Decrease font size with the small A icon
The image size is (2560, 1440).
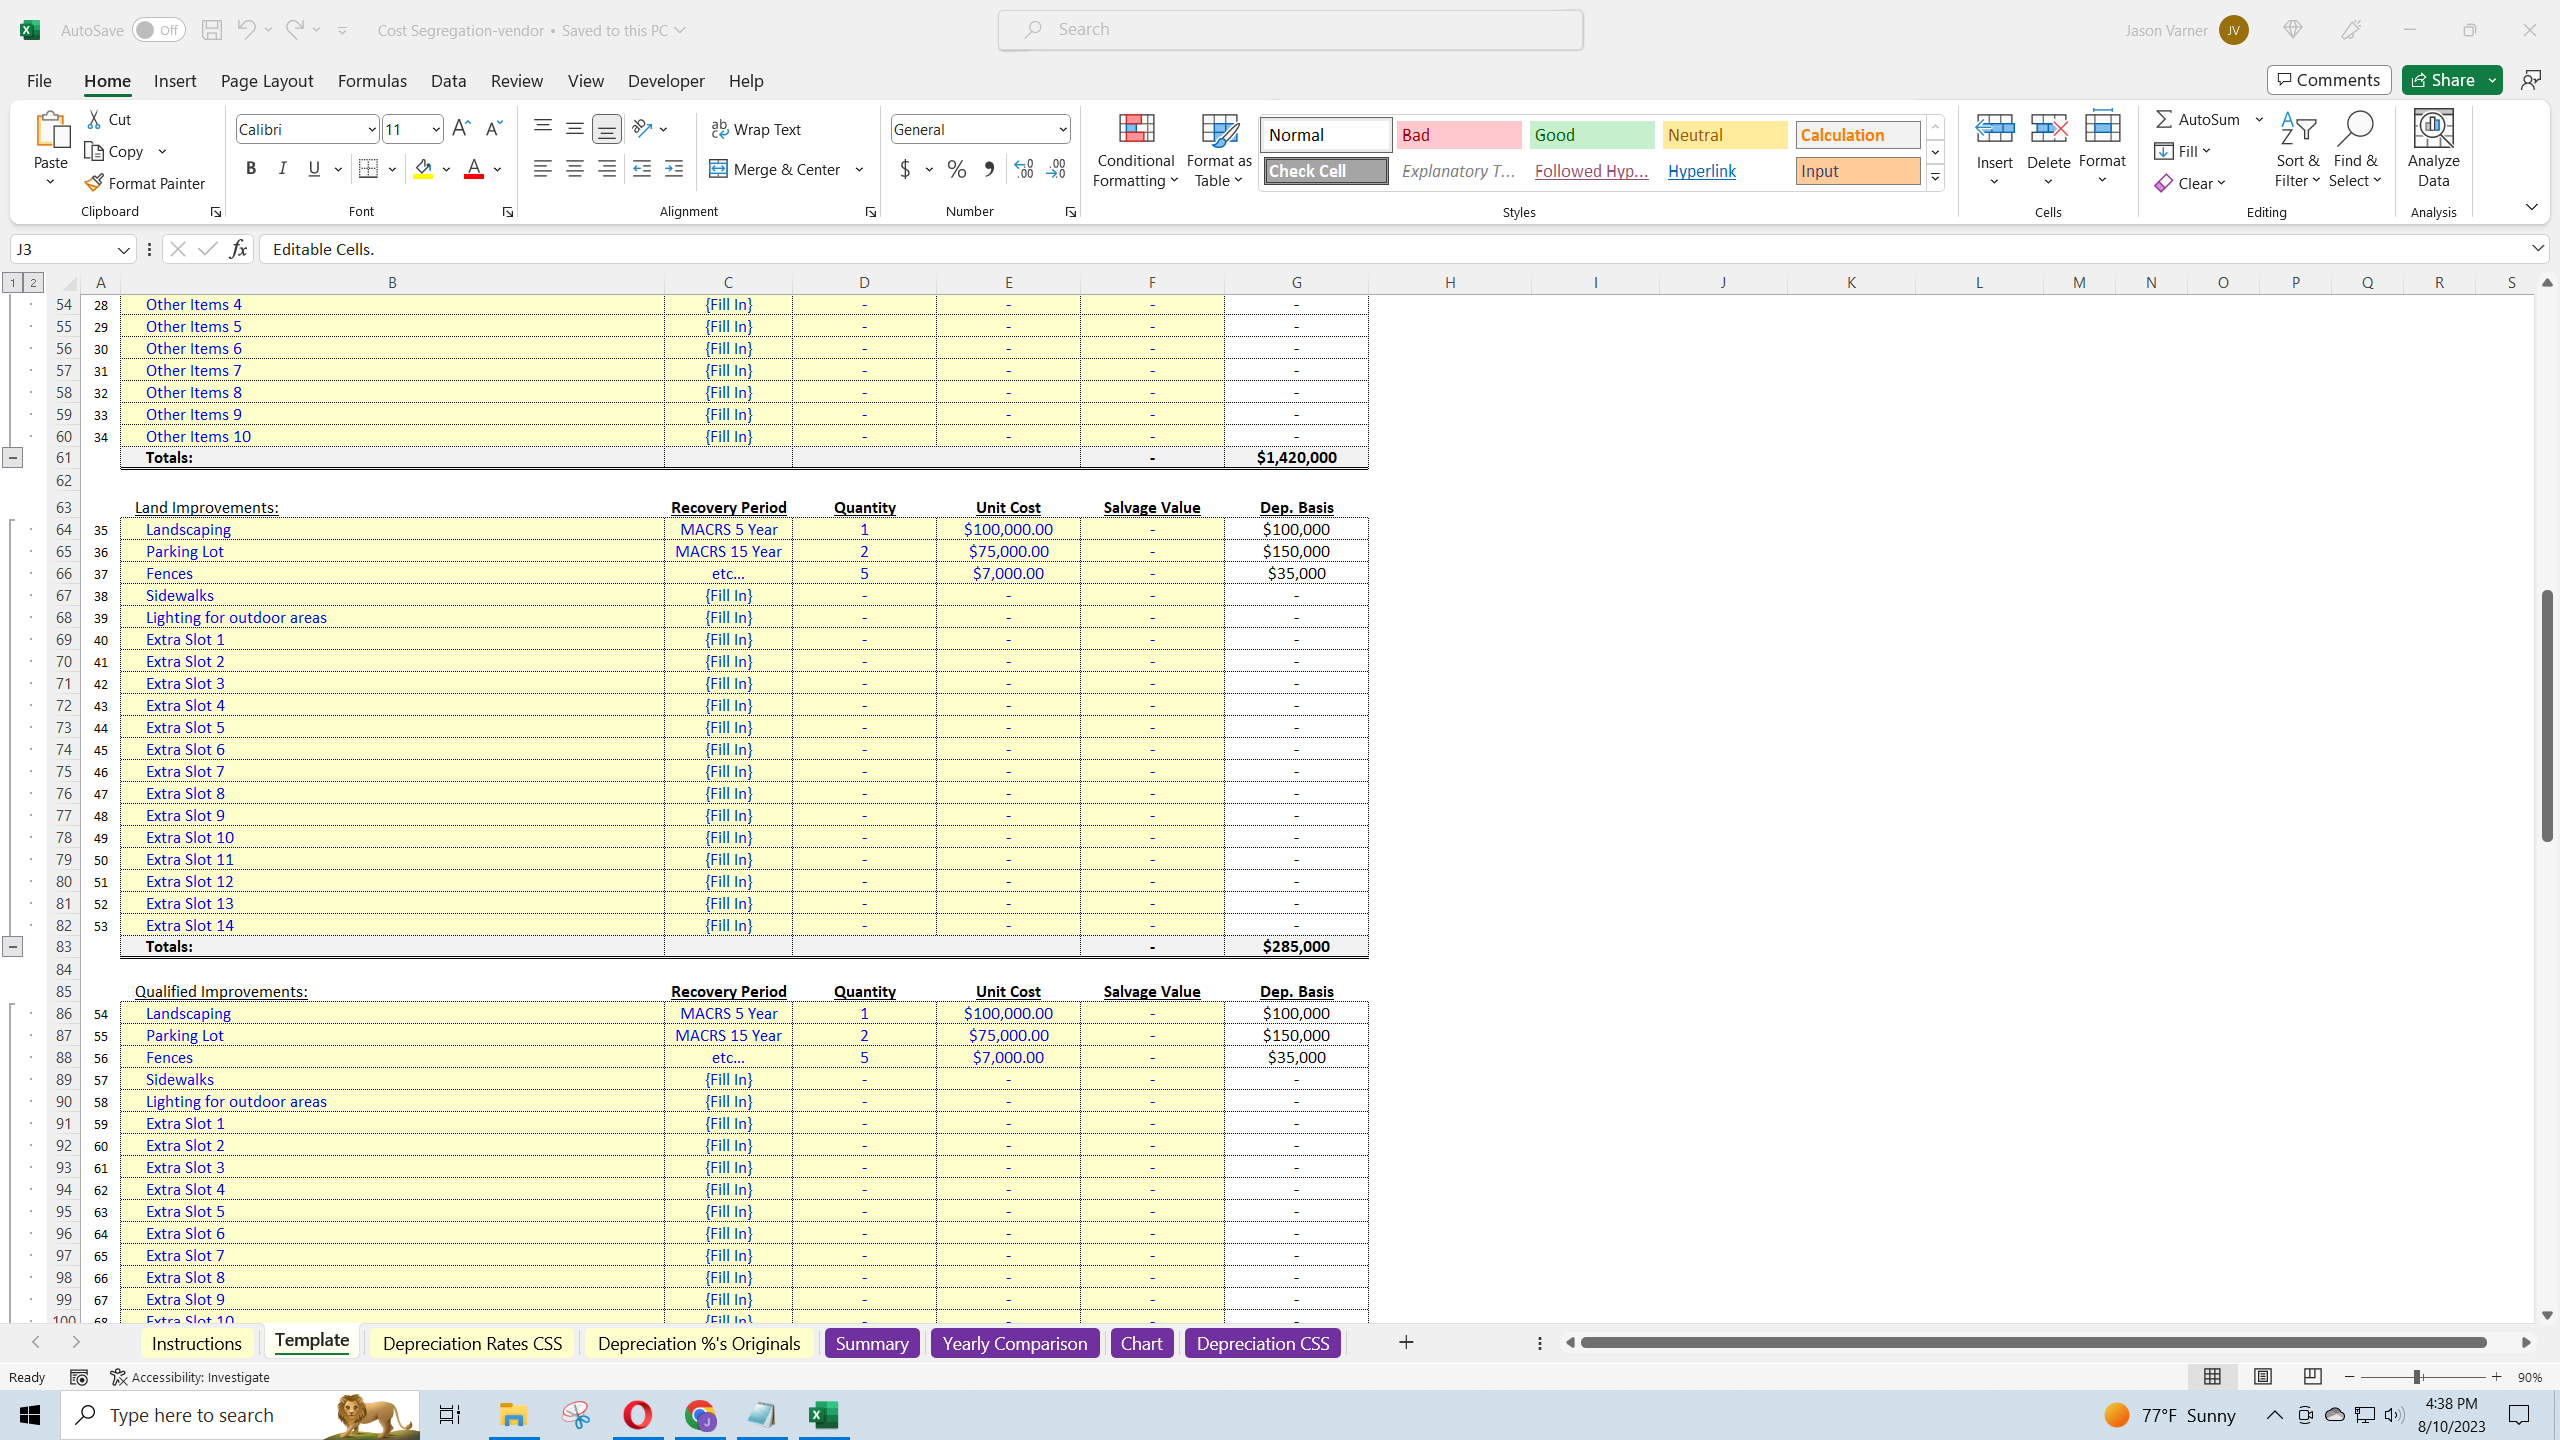coord(493,129)
